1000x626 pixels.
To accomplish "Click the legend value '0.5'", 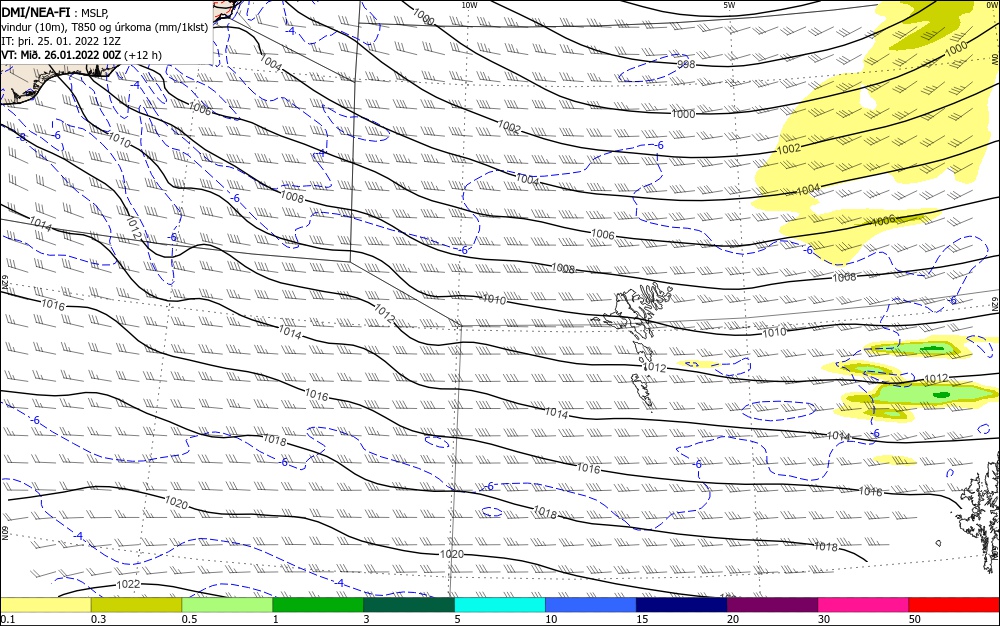I will point(189,619).
